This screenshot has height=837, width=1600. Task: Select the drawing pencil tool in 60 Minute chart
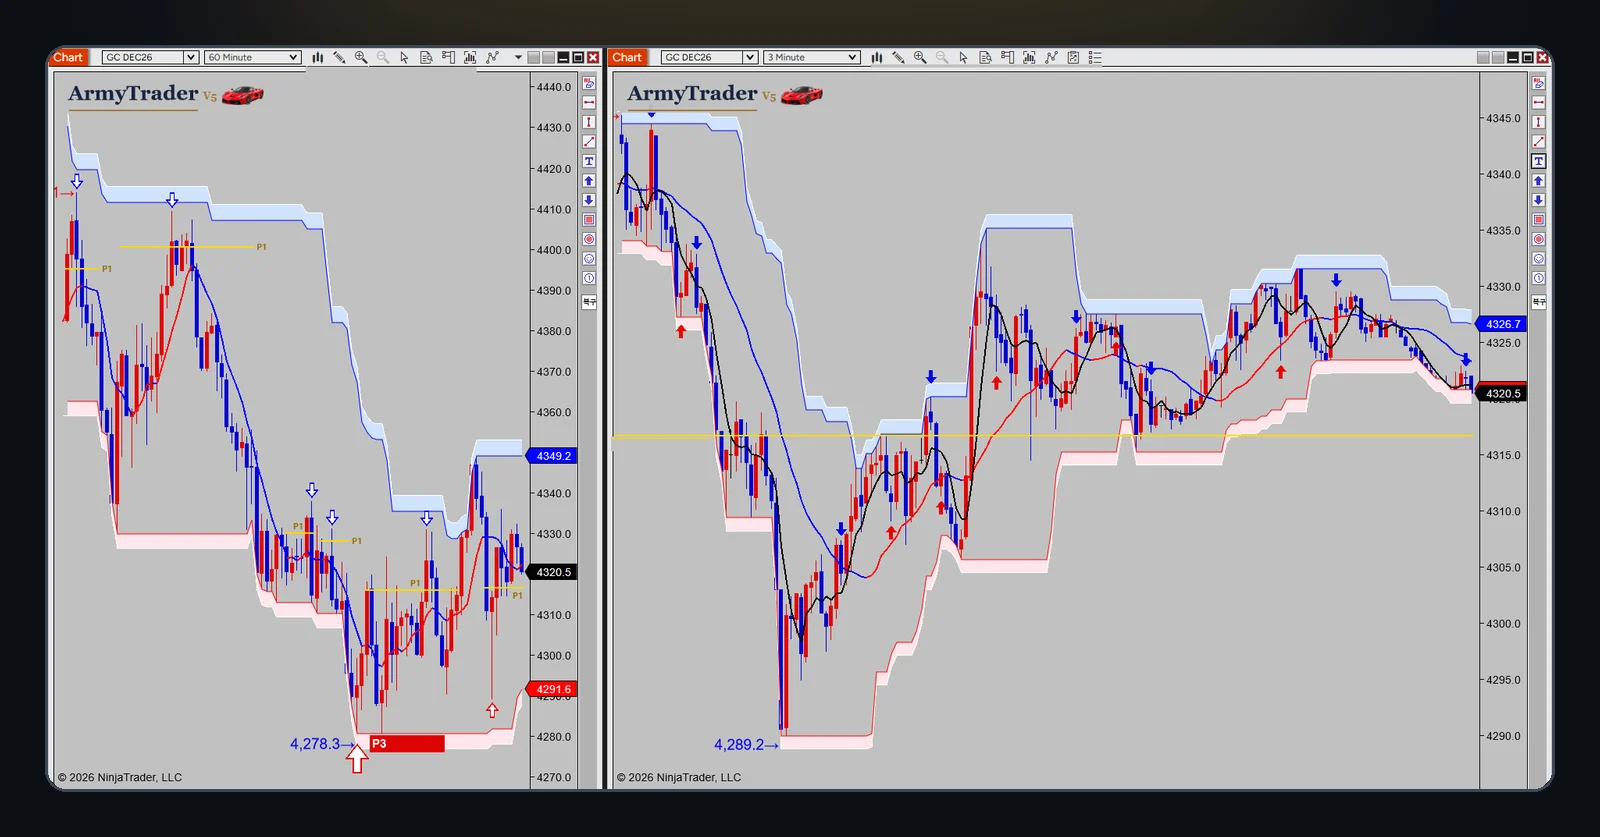pos(339,57)
